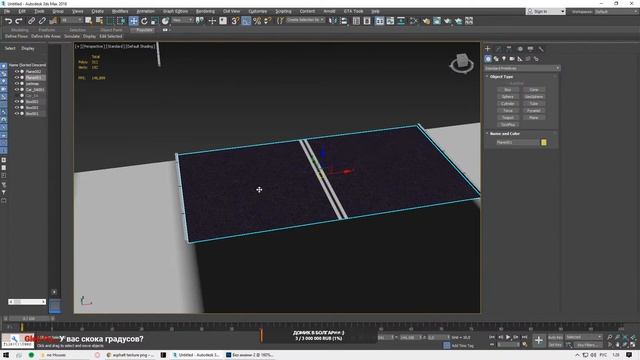Open the Tools menu
Screen dimensions: 640x360
39,11
